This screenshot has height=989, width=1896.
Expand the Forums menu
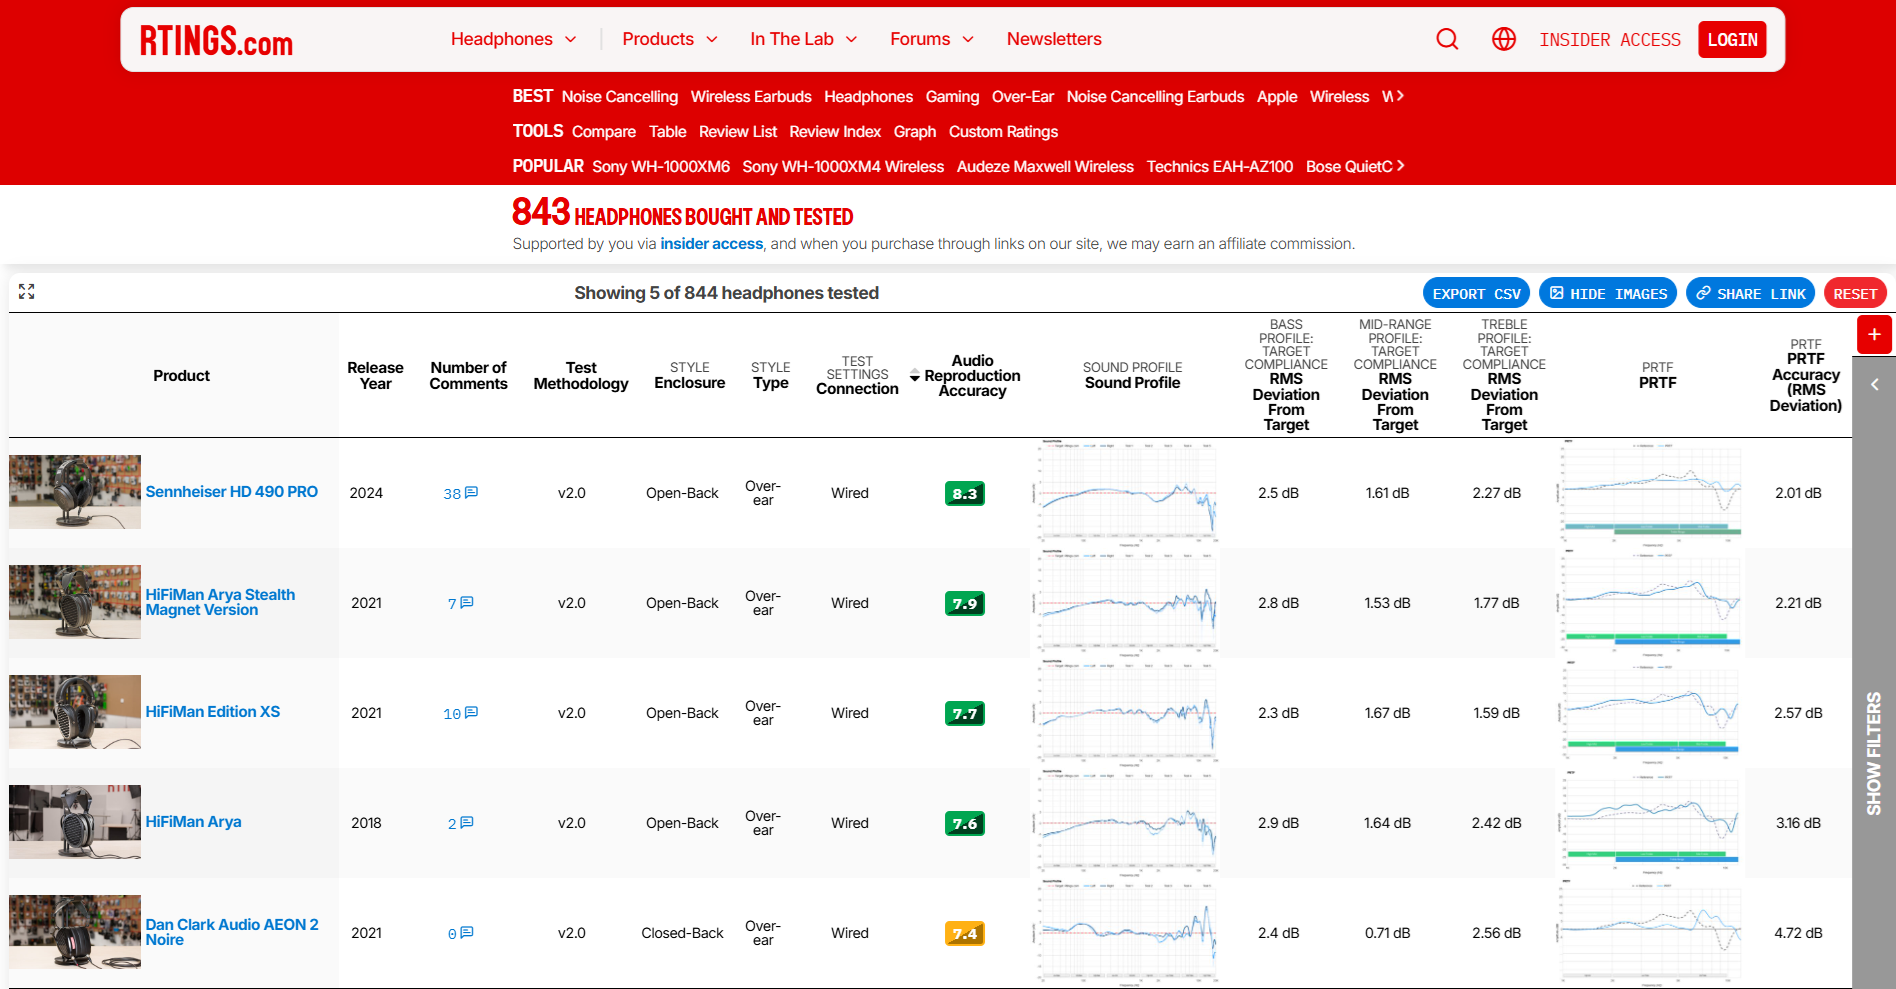pos(931,39)
